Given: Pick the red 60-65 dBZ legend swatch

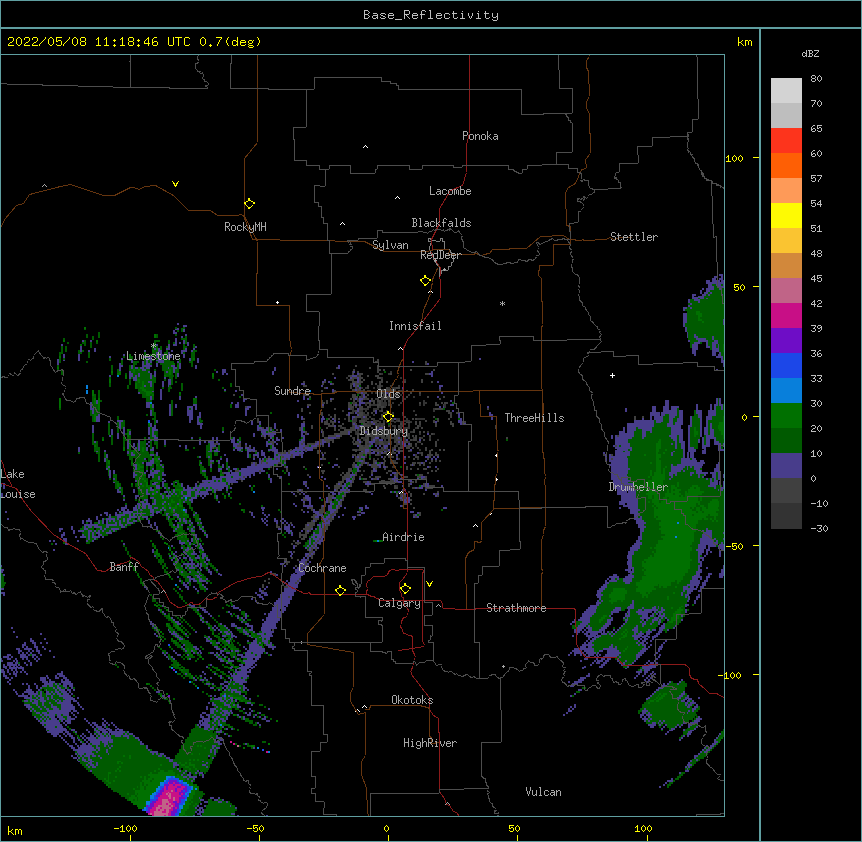Looking at the screenshot, I should [x=786, y=140].
